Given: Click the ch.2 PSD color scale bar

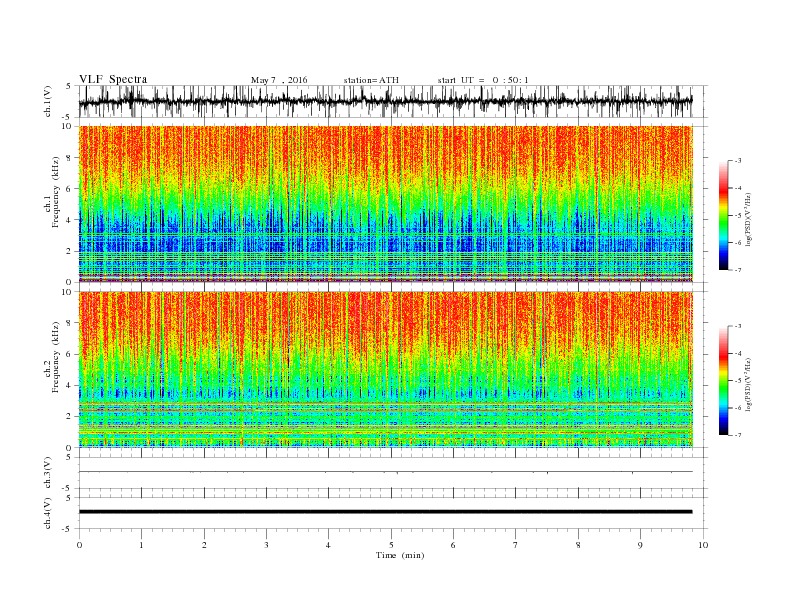Looking at the screenshot, I should 723,381.
